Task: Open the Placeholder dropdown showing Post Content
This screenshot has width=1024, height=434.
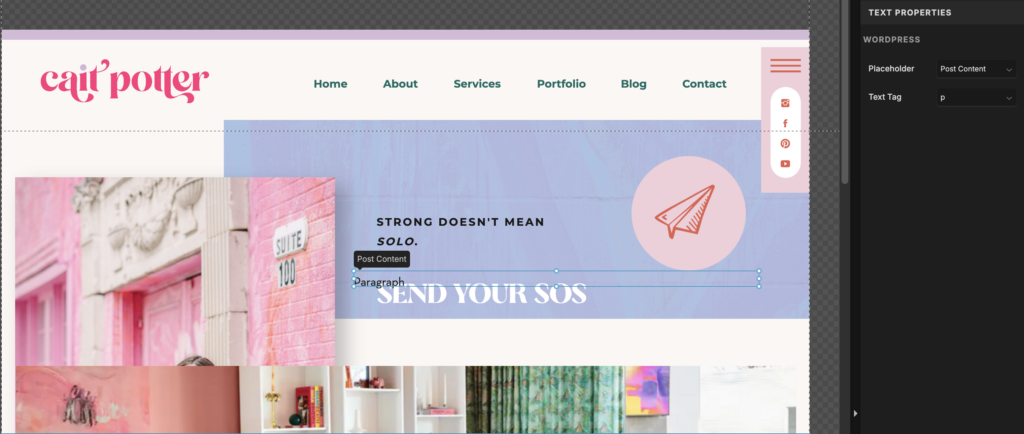Action: 976,69
